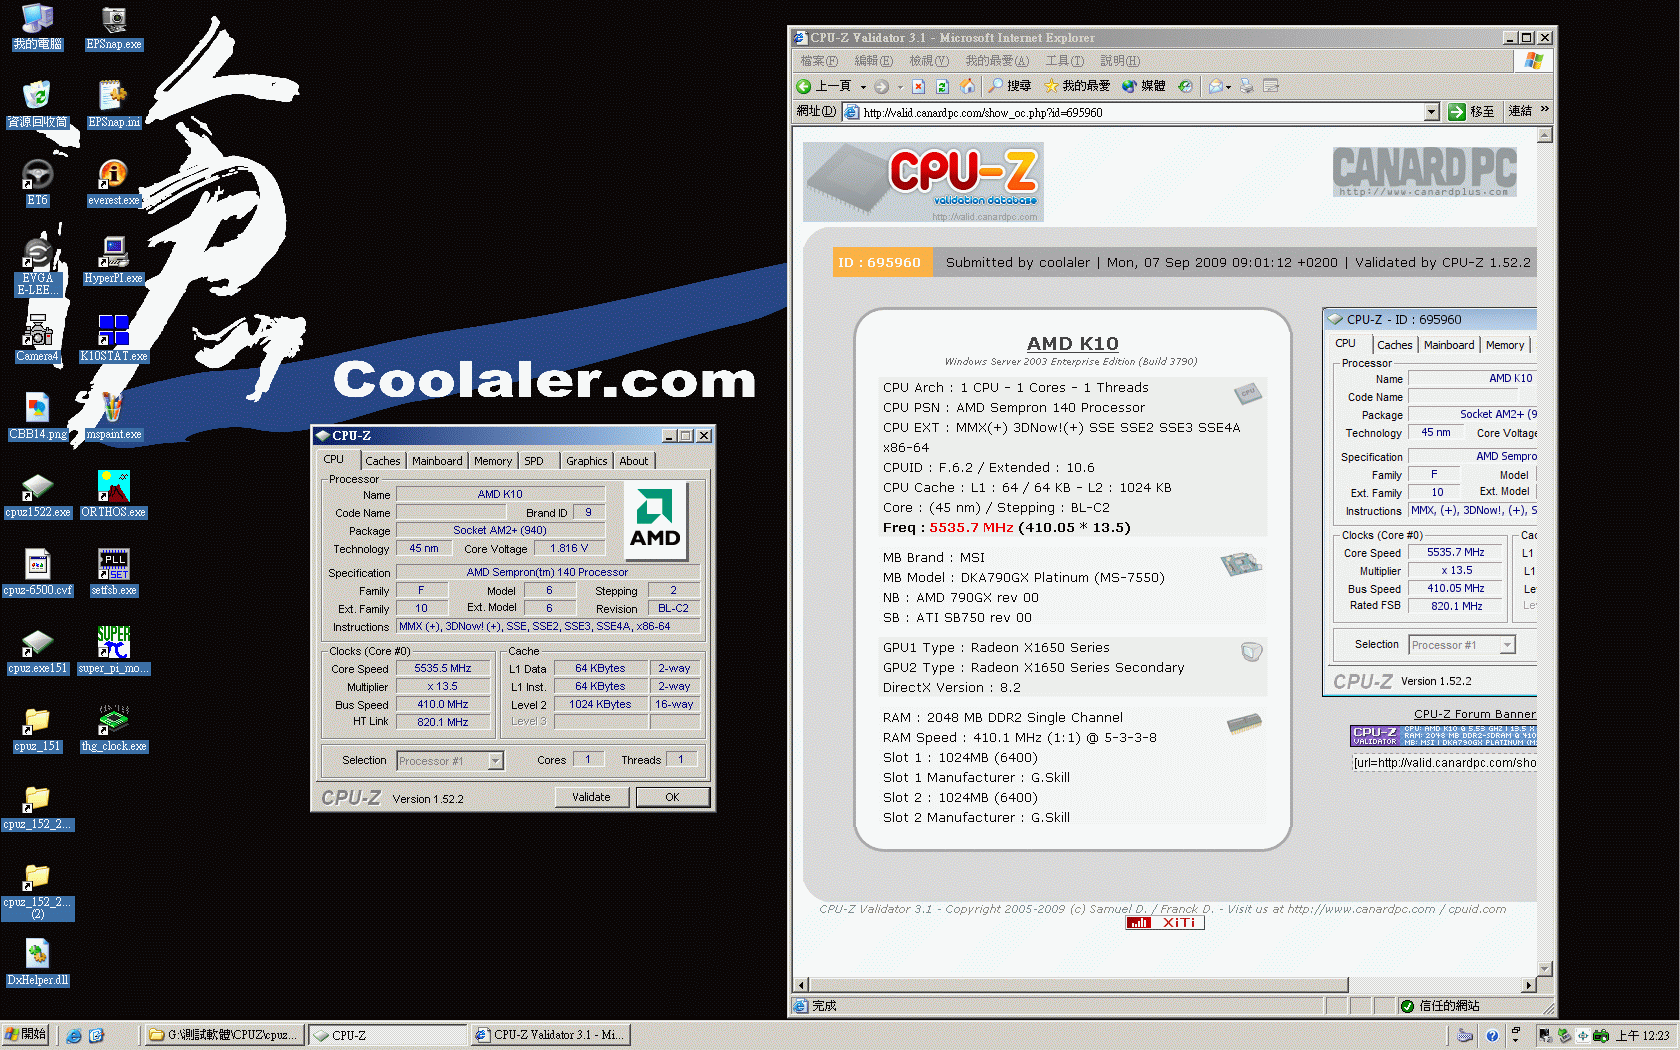This screenshot has width=1680, height=1050.
Task: Click the Refresh icon in the IE toolbar
Action: (942, 86)
